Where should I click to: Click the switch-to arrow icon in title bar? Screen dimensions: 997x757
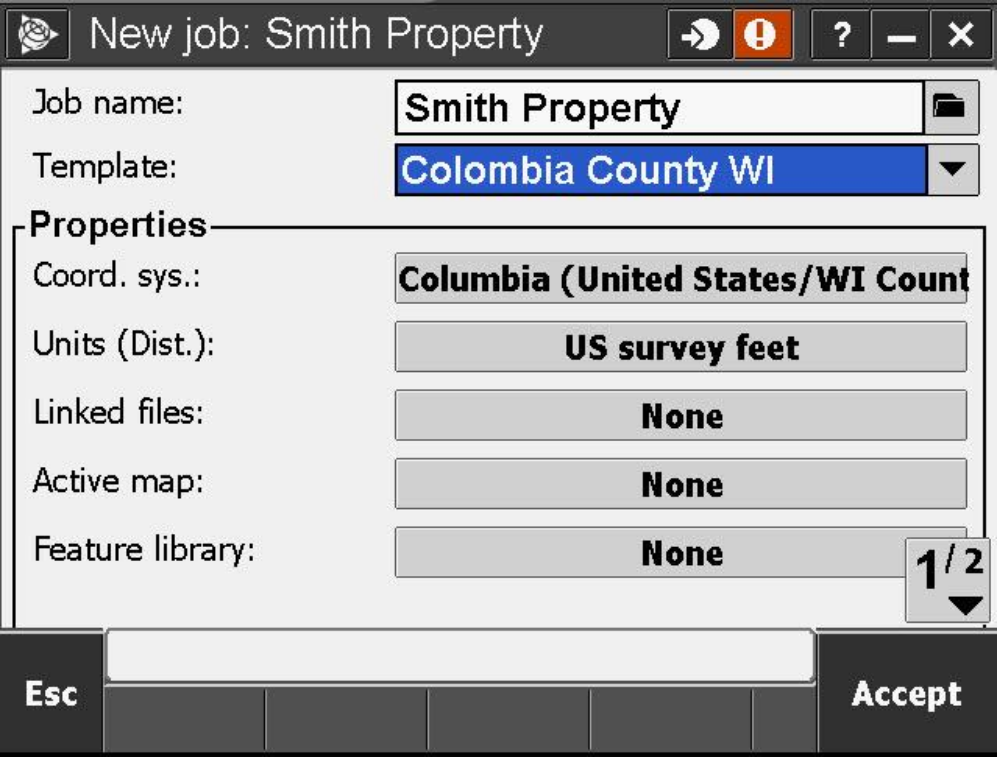coord(699,34)
